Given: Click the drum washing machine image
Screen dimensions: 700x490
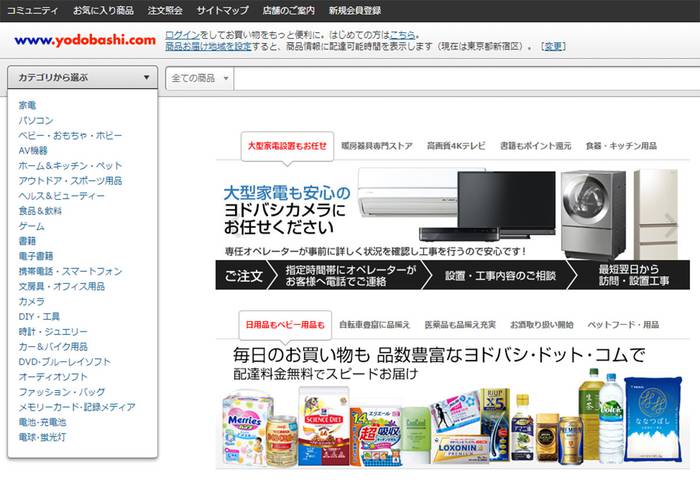Looking at the screenshot, I should tap(594, 215).
